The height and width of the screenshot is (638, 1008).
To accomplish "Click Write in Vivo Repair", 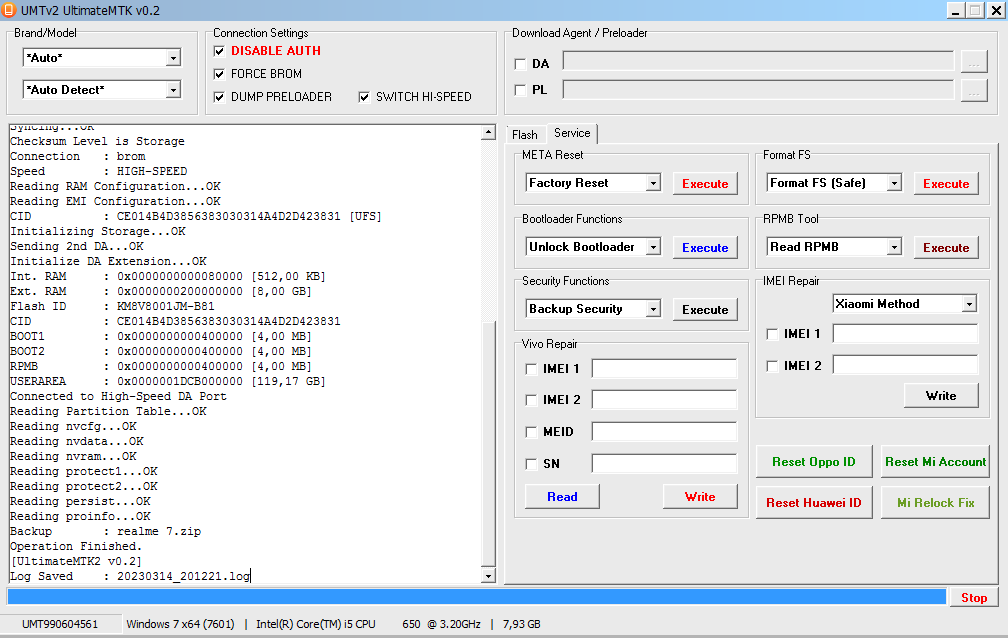I will pos(700,497).
